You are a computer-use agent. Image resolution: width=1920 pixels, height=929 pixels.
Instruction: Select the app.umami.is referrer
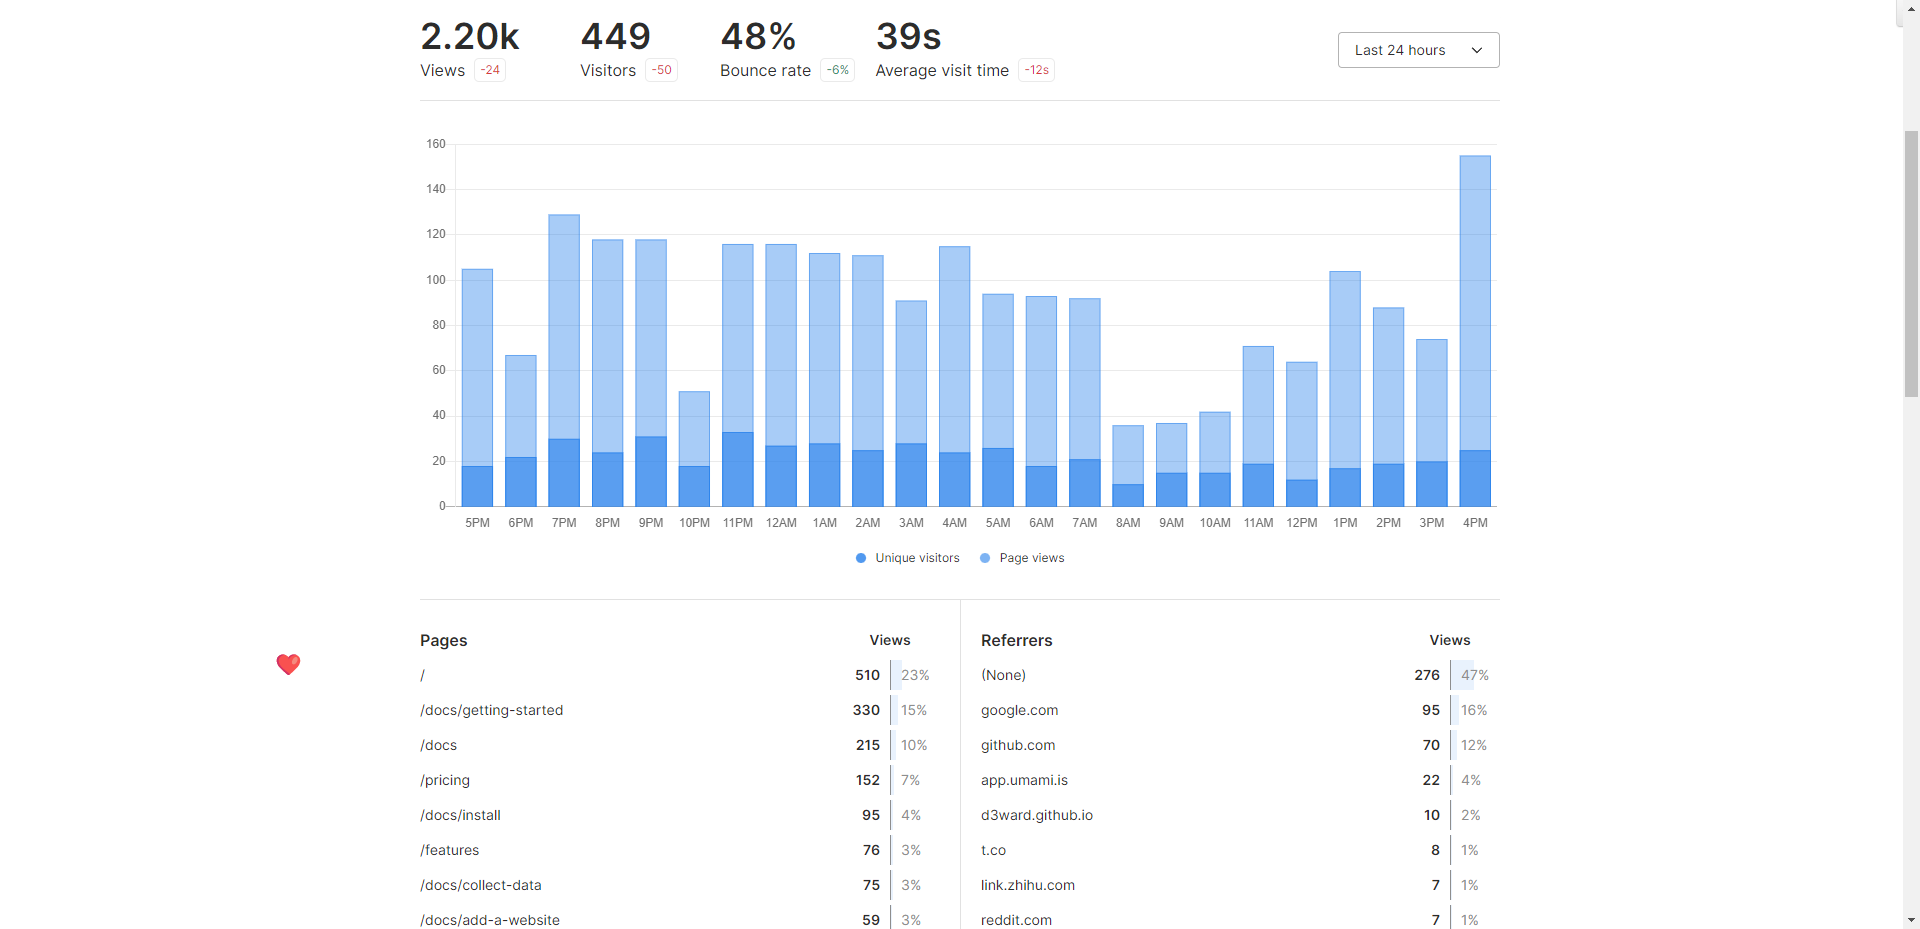pyautogui.click(x=1024, y=780)
